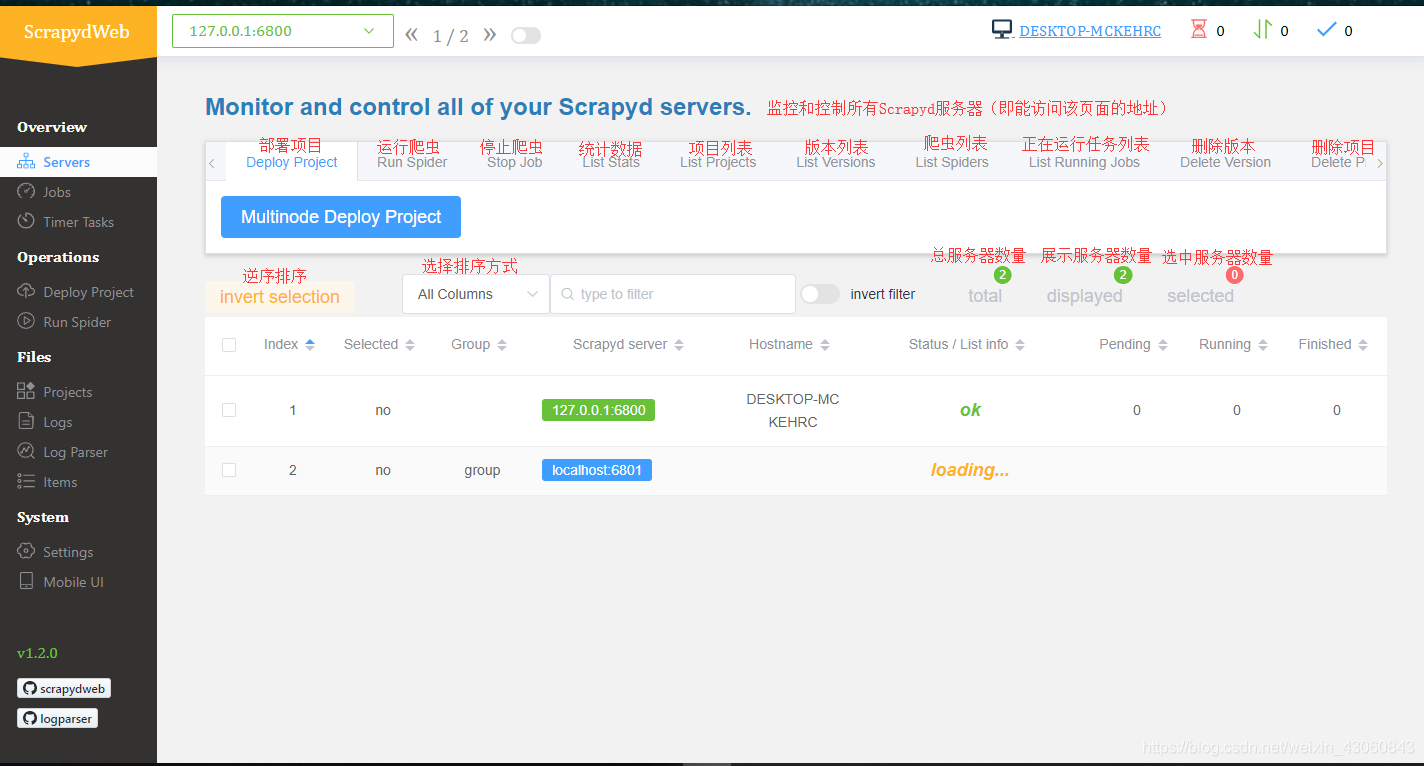Switch to the Run Spider tab
This screenshot has width=1424, height=766.
412,162
